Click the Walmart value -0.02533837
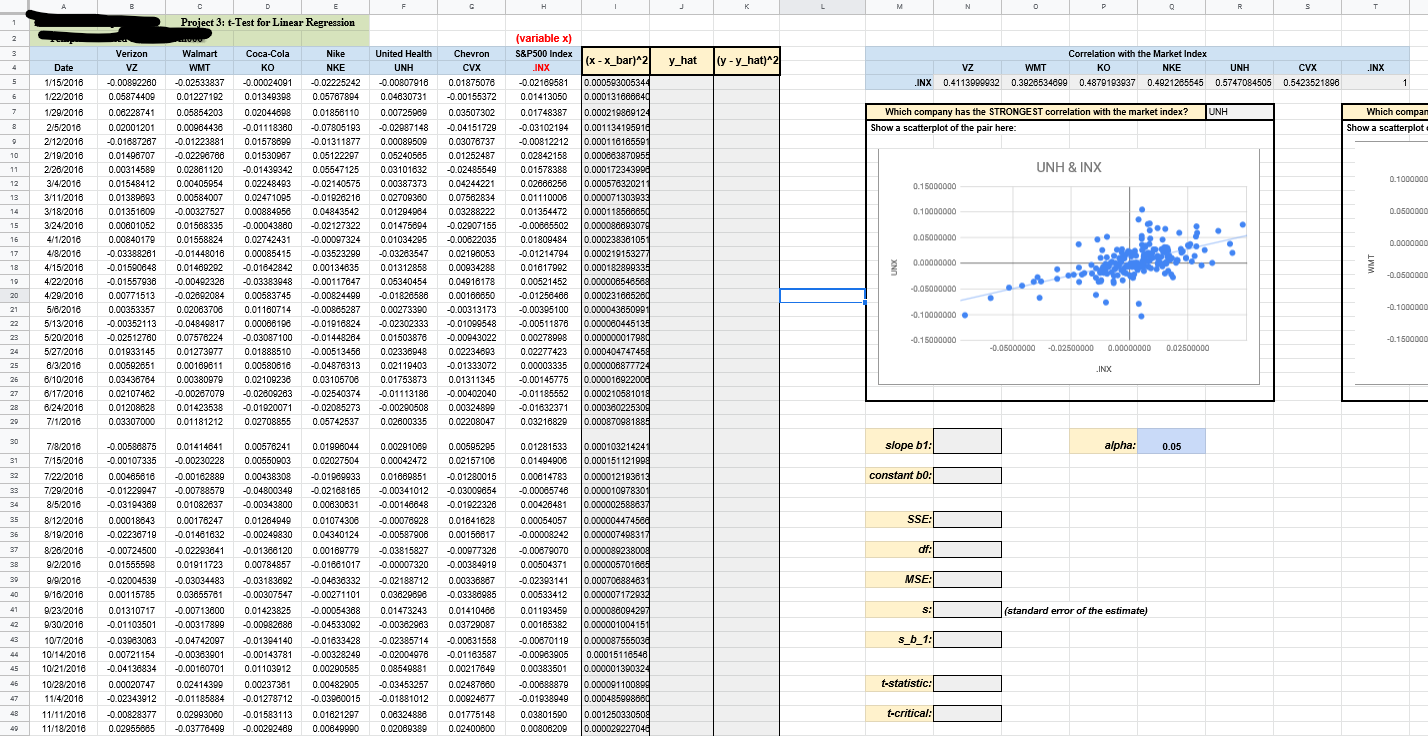The width and height of the screenshot is (1428, 736). pos(201,81)
